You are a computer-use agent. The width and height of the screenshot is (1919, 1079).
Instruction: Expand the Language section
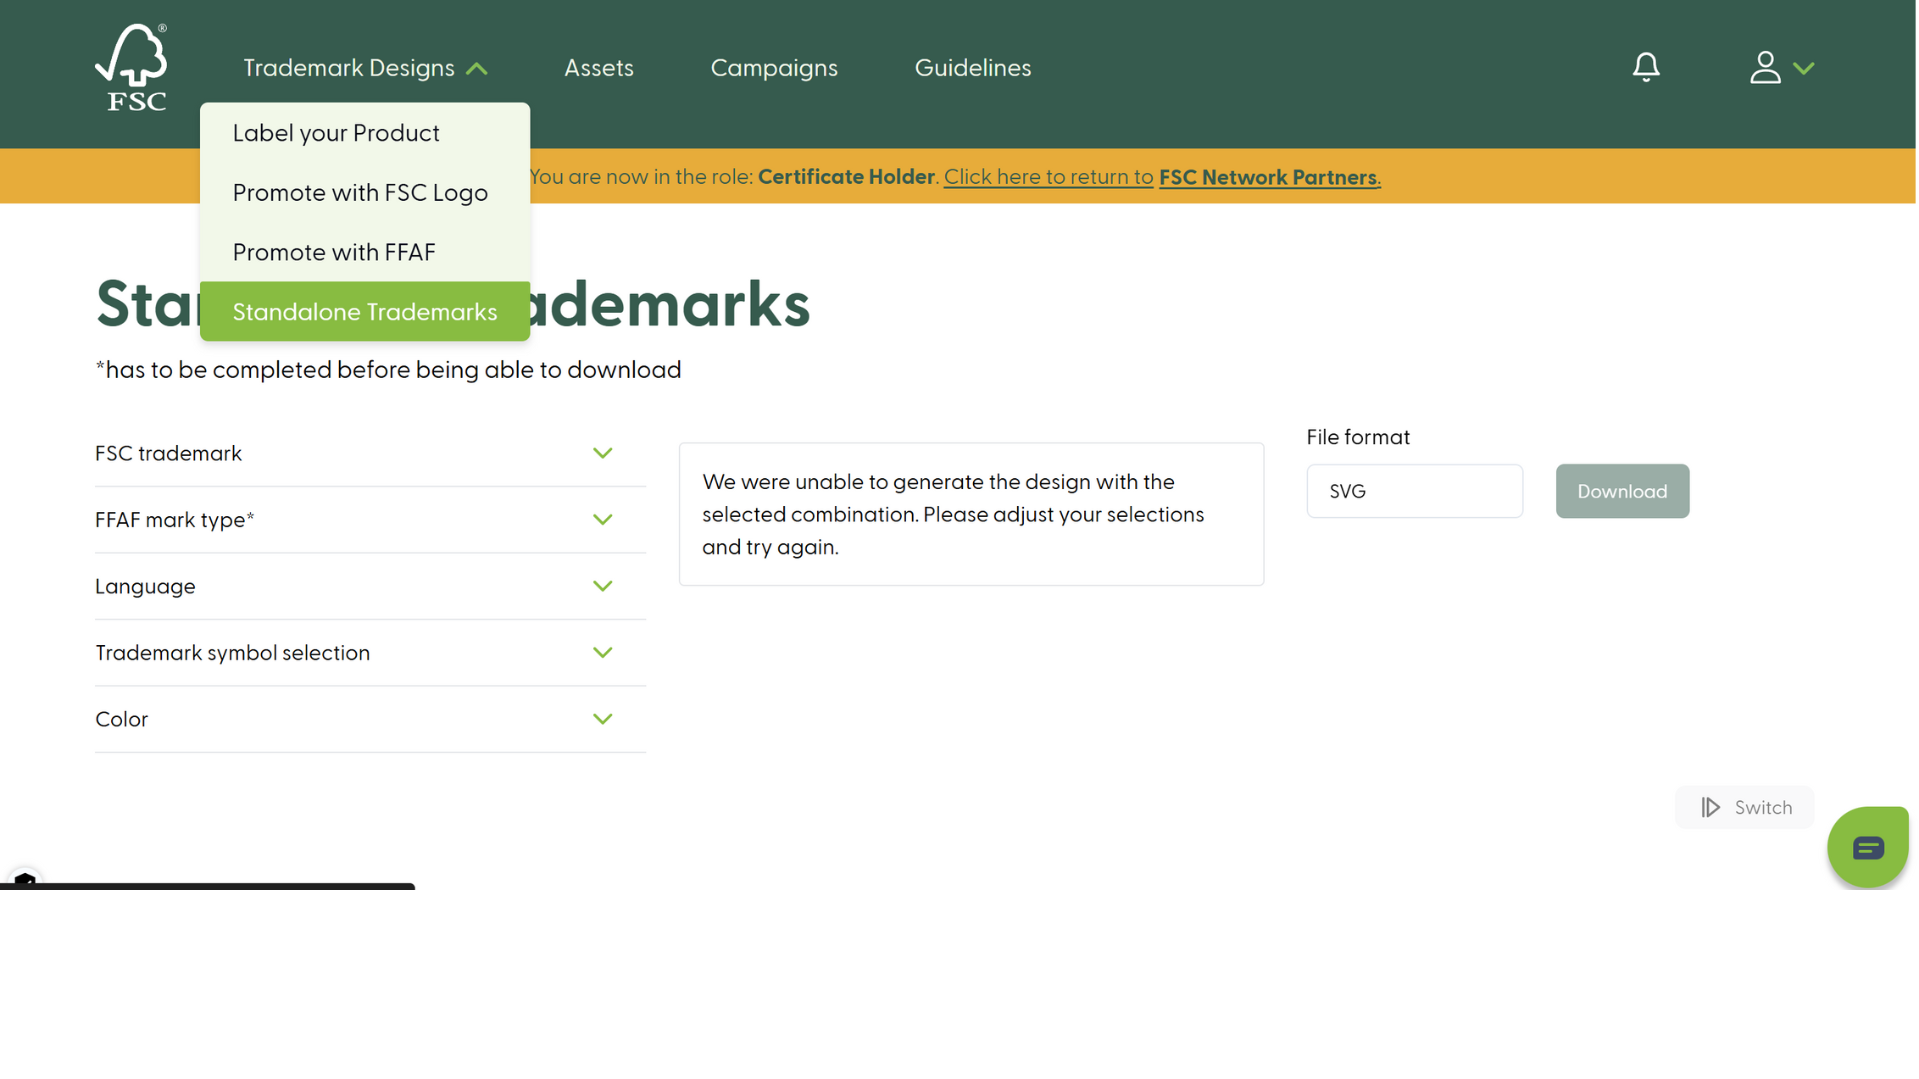(602, 586)
